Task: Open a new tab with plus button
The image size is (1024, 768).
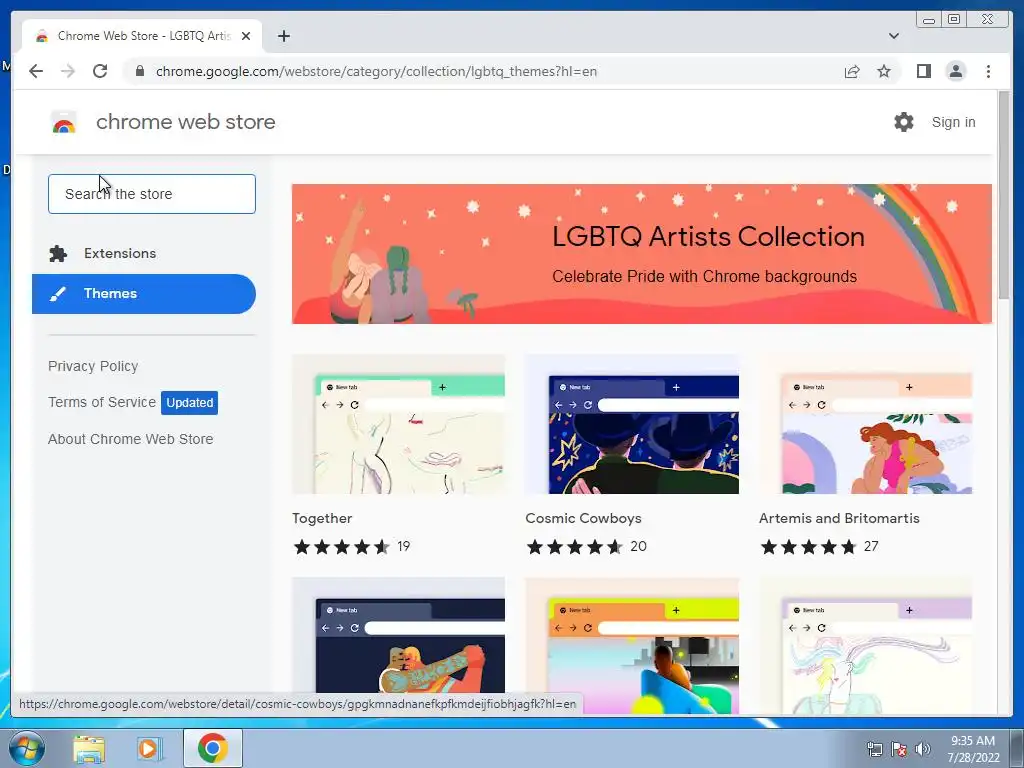Action: [283, 36]
